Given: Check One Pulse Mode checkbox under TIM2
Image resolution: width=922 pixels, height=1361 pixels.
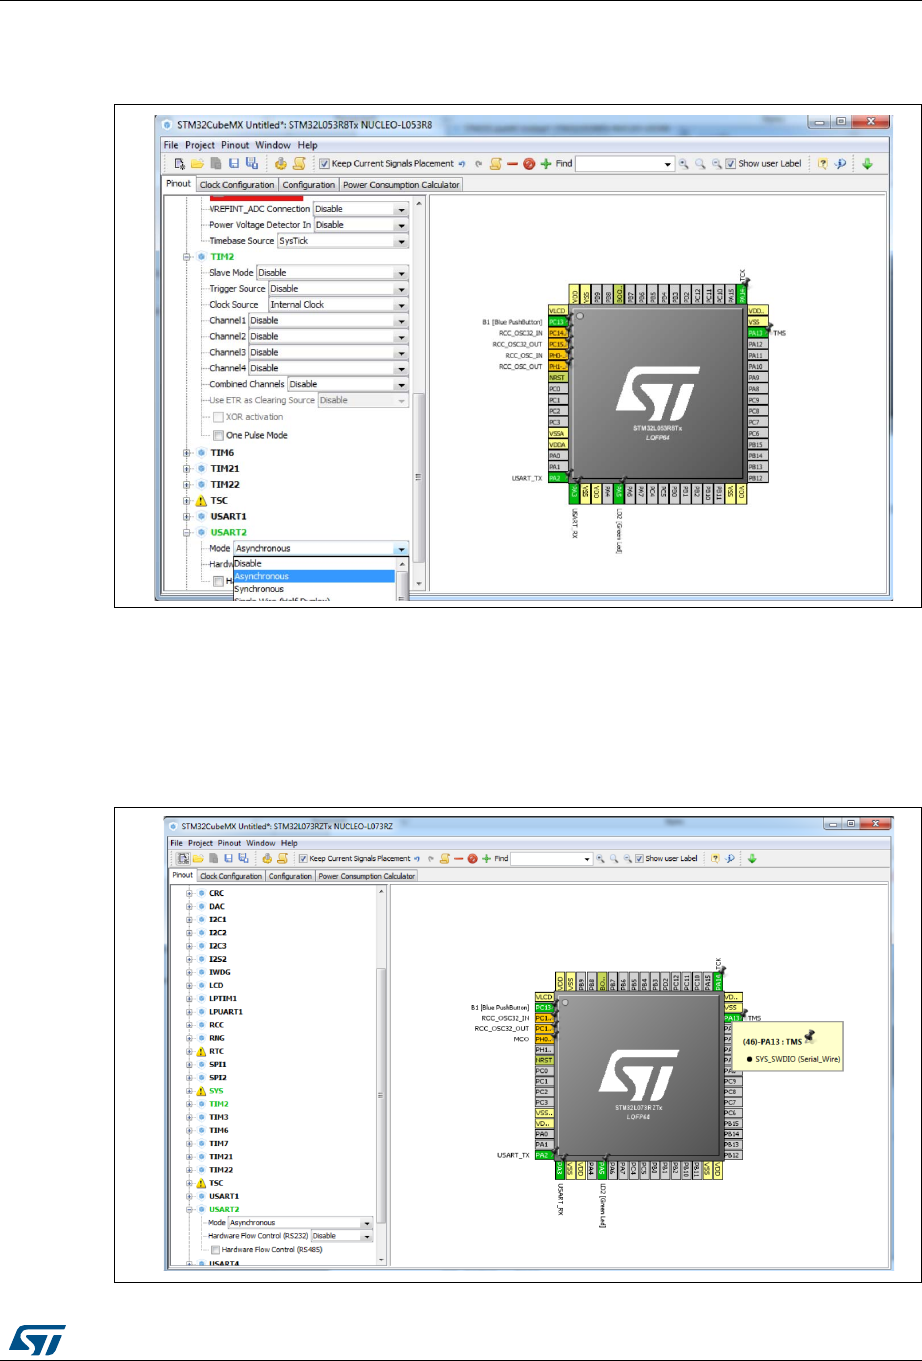Looking at the screenshot, I should pyautogui.click(x=218, y=436).
